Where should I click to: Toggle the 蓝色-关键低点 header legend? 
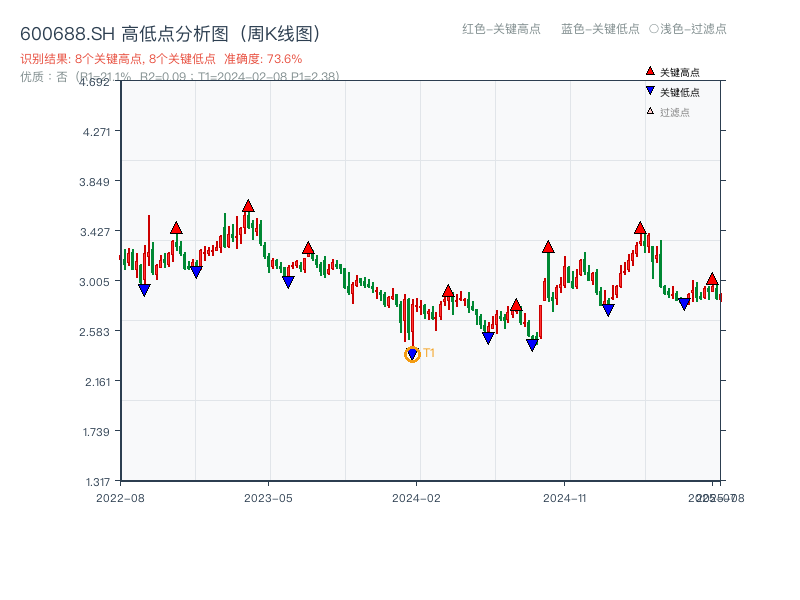tap(600, 29)
